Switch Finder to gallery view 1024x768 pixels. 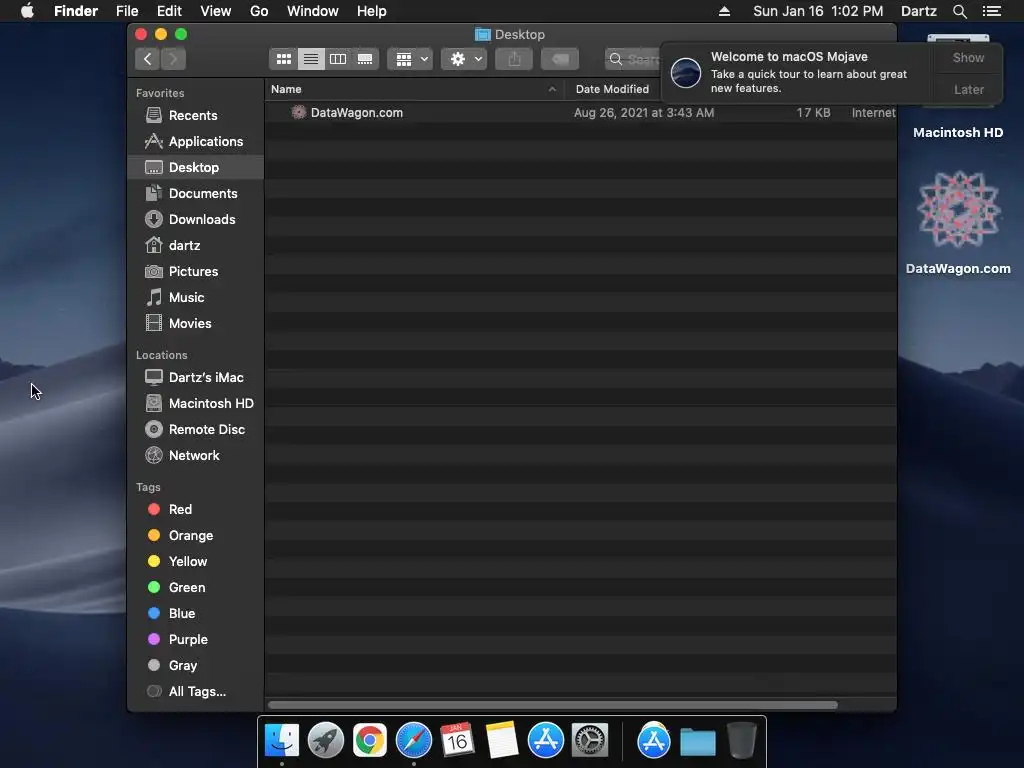tap(365, 59)
